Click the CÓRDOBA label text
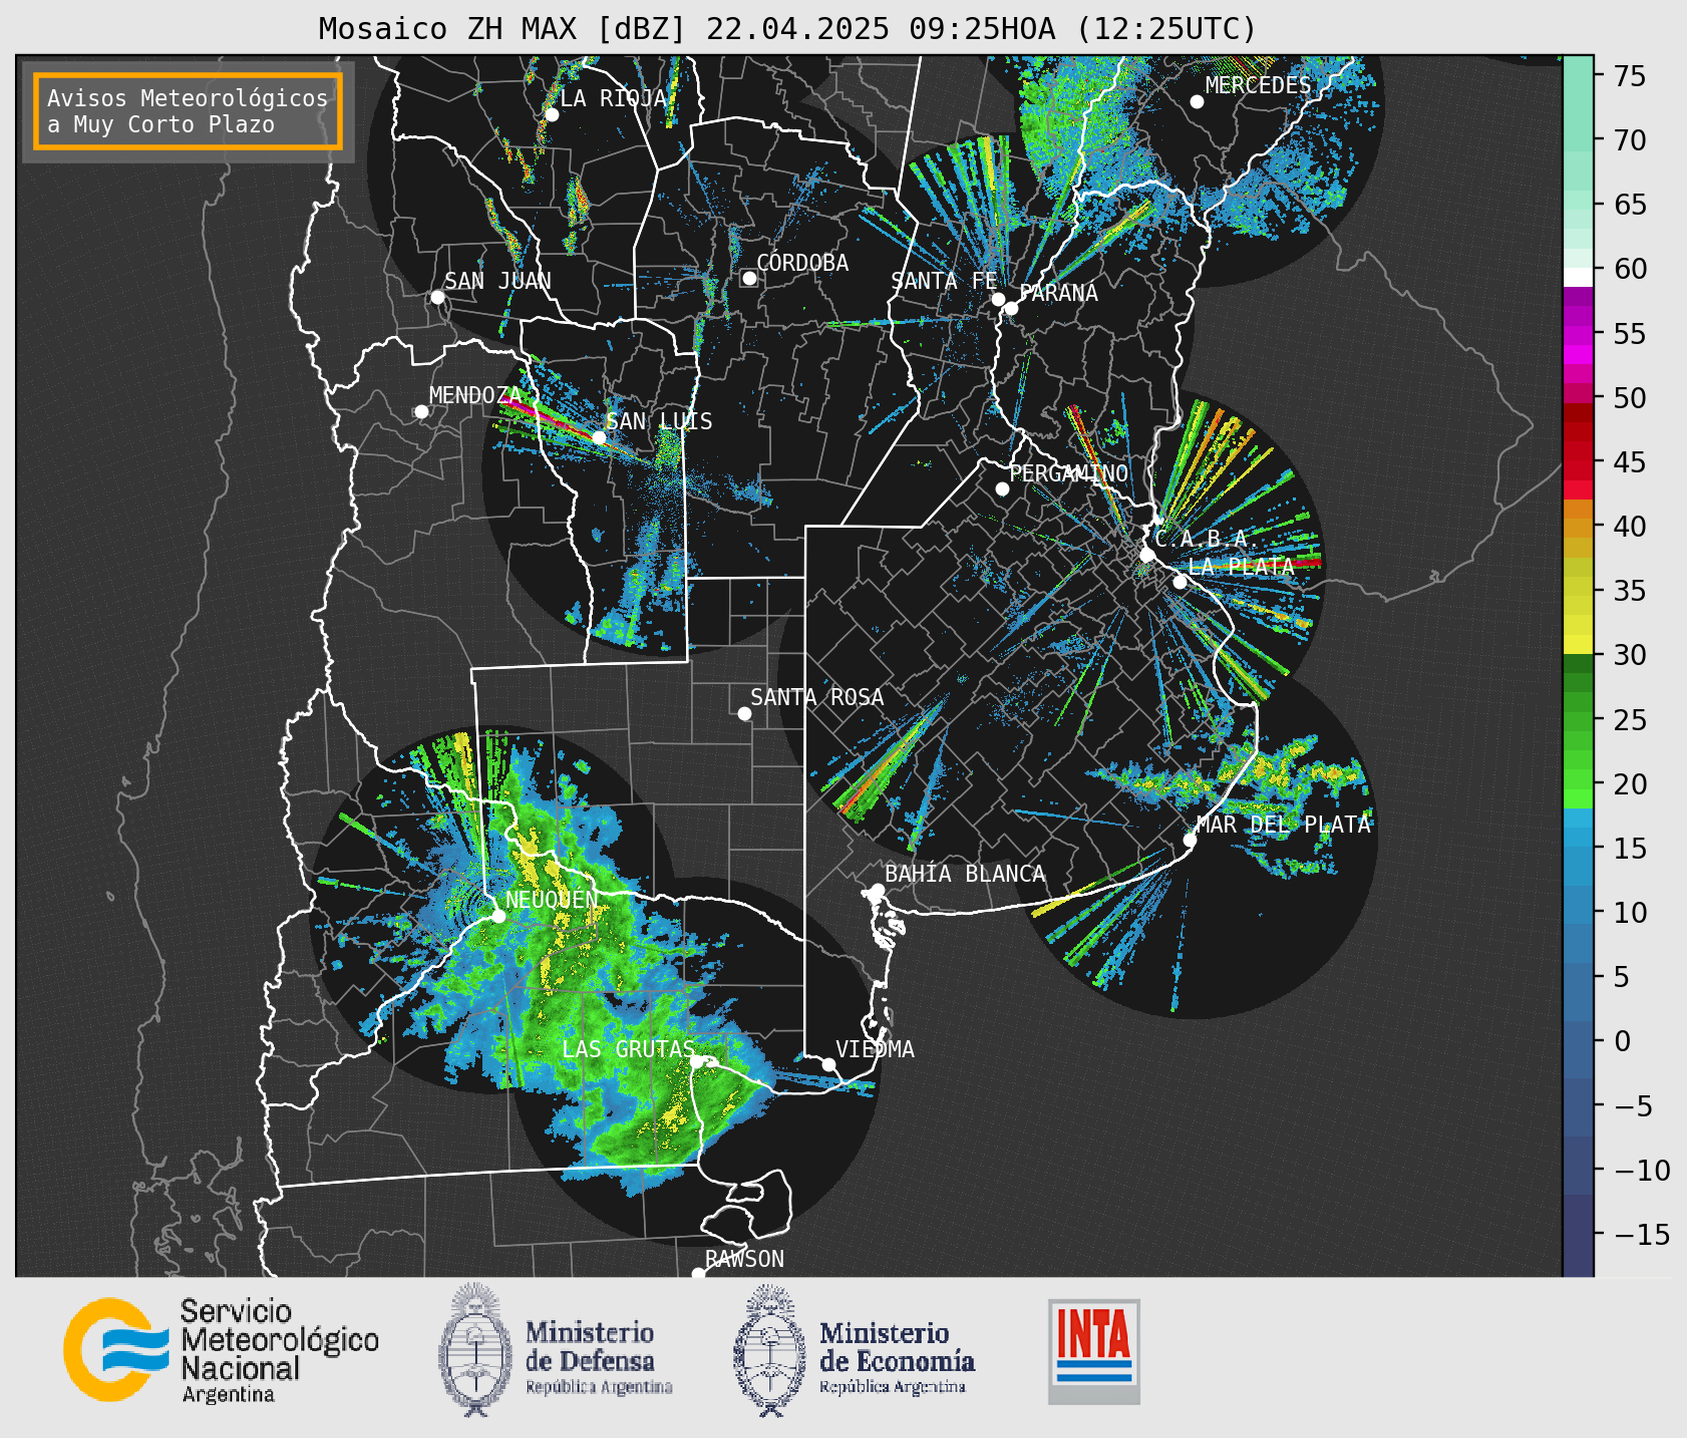 802,262
